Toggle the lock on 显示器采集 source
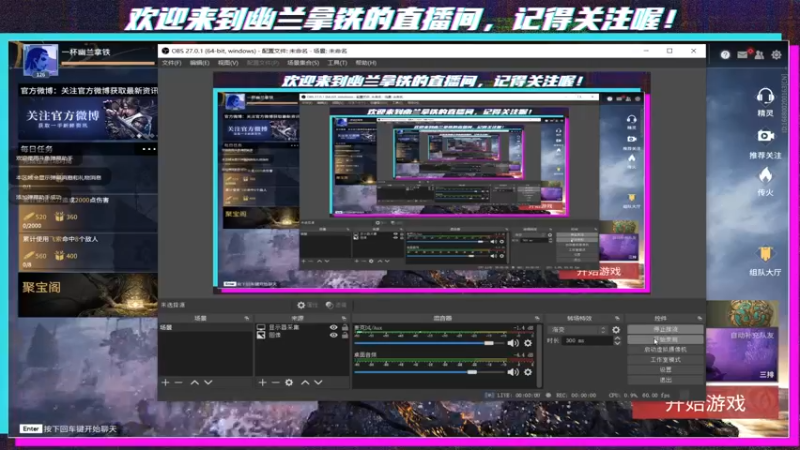Image resolution: width=800 pixels, height=450 pixels. click(345, 328)
